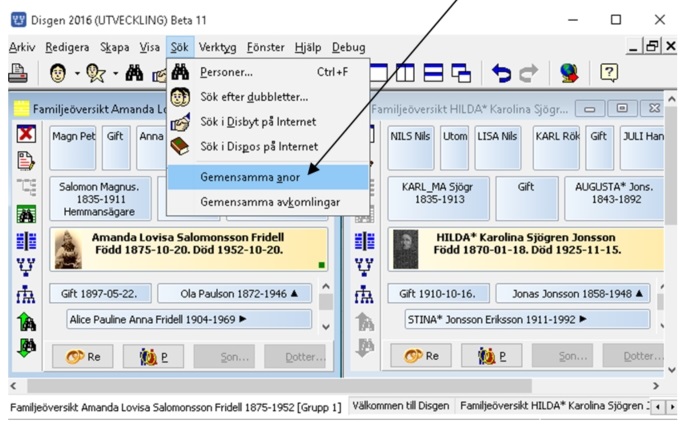Viewport: 691px width, 433px height.
Task: Select Gemensamma avkomlingar menu entry
Action: coord(268,202)
